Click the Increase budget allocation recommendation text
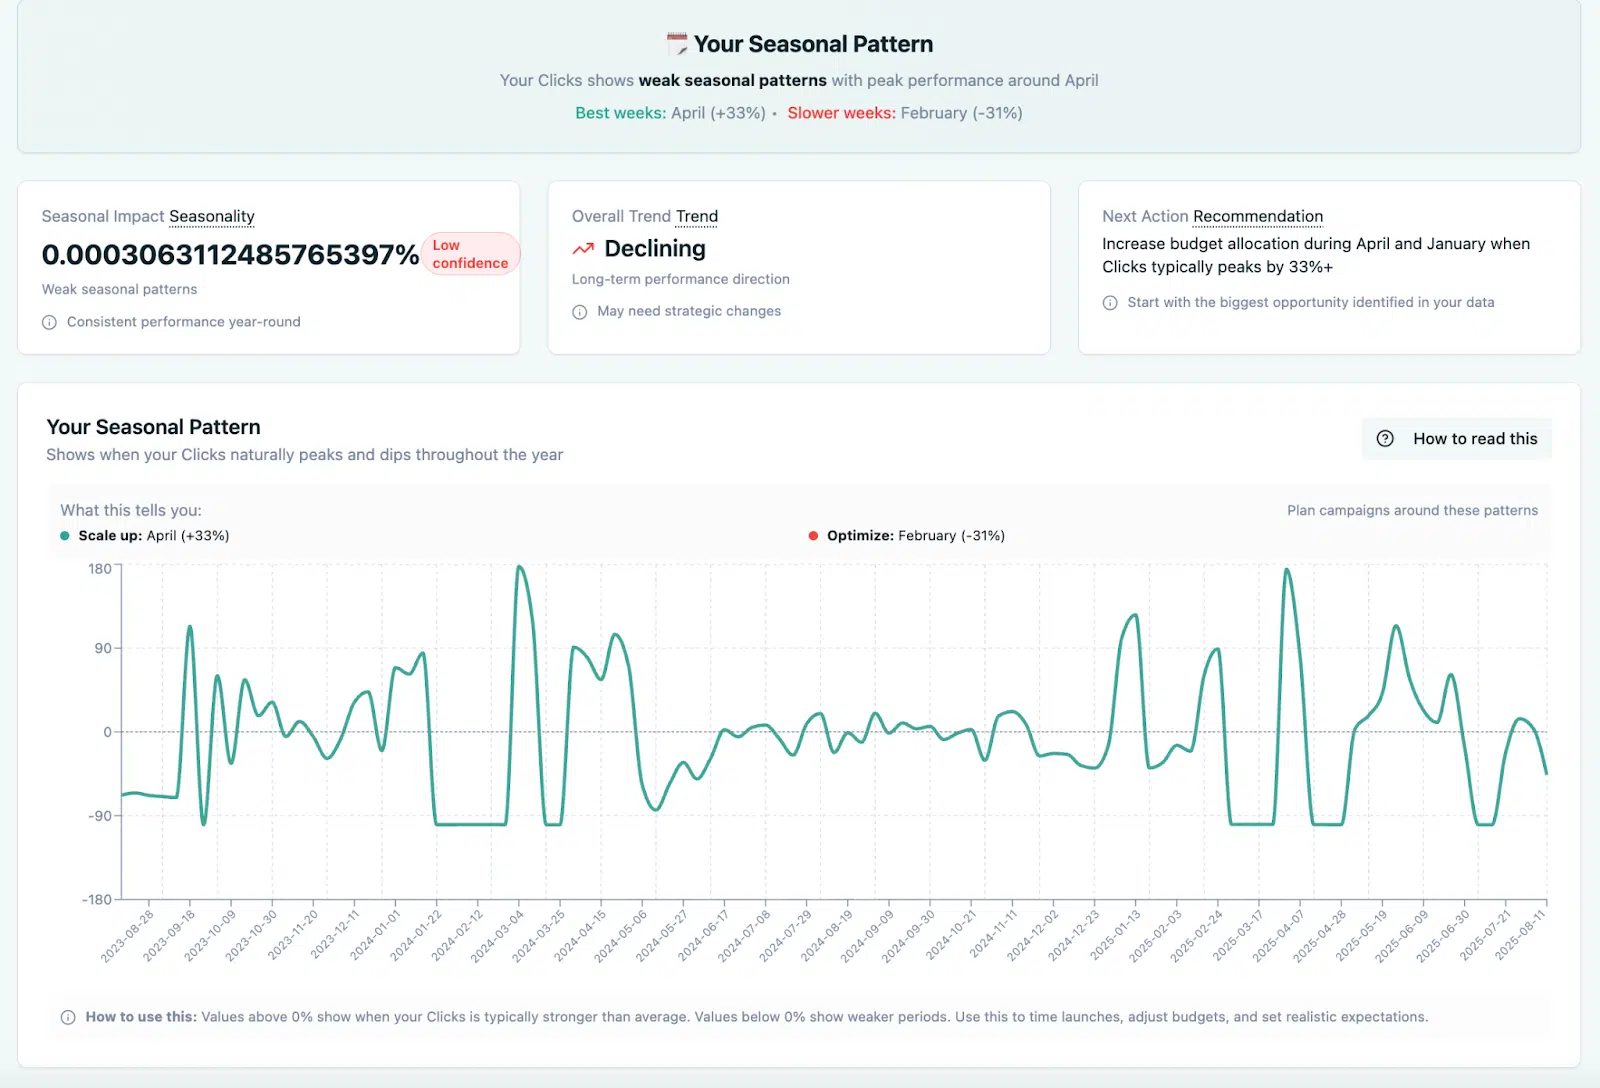The width and height of the screenshot is (1600, 1088). [1316, 255]
